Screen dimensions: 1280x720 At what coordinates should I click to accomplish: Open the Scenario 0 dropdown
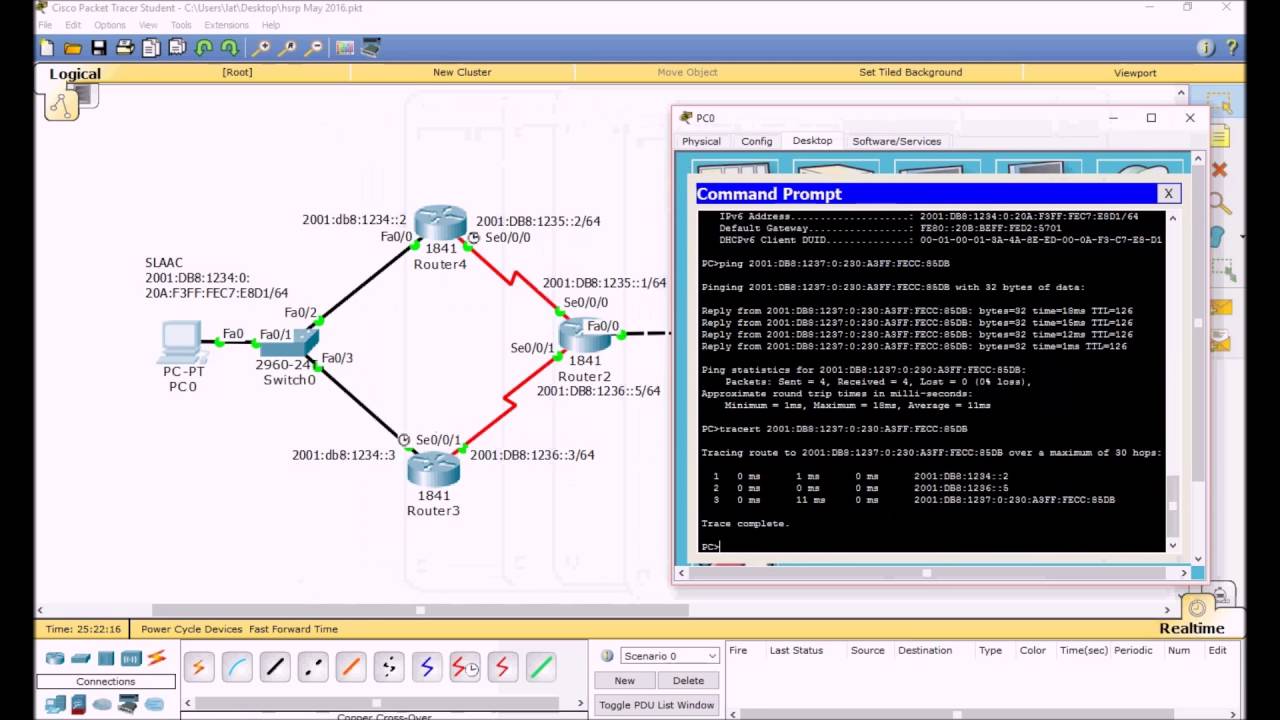coord(670,656)
